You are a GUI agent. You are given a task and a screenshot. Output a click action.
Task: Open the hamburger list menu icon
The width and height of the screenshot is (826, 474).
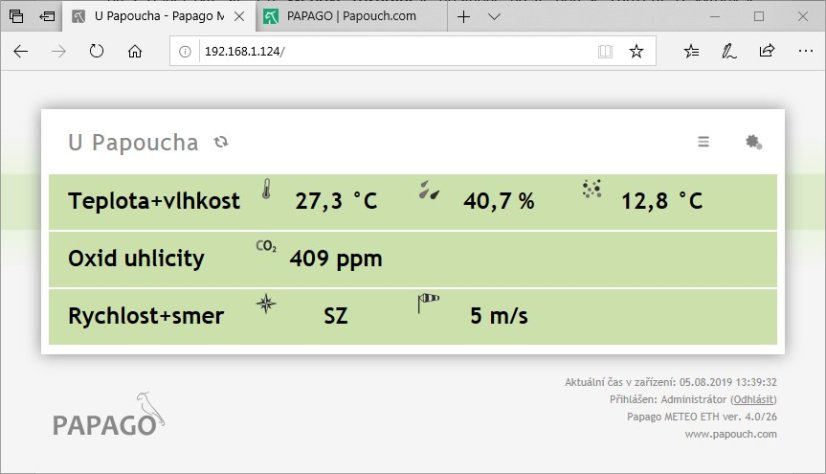coord(703,142)
